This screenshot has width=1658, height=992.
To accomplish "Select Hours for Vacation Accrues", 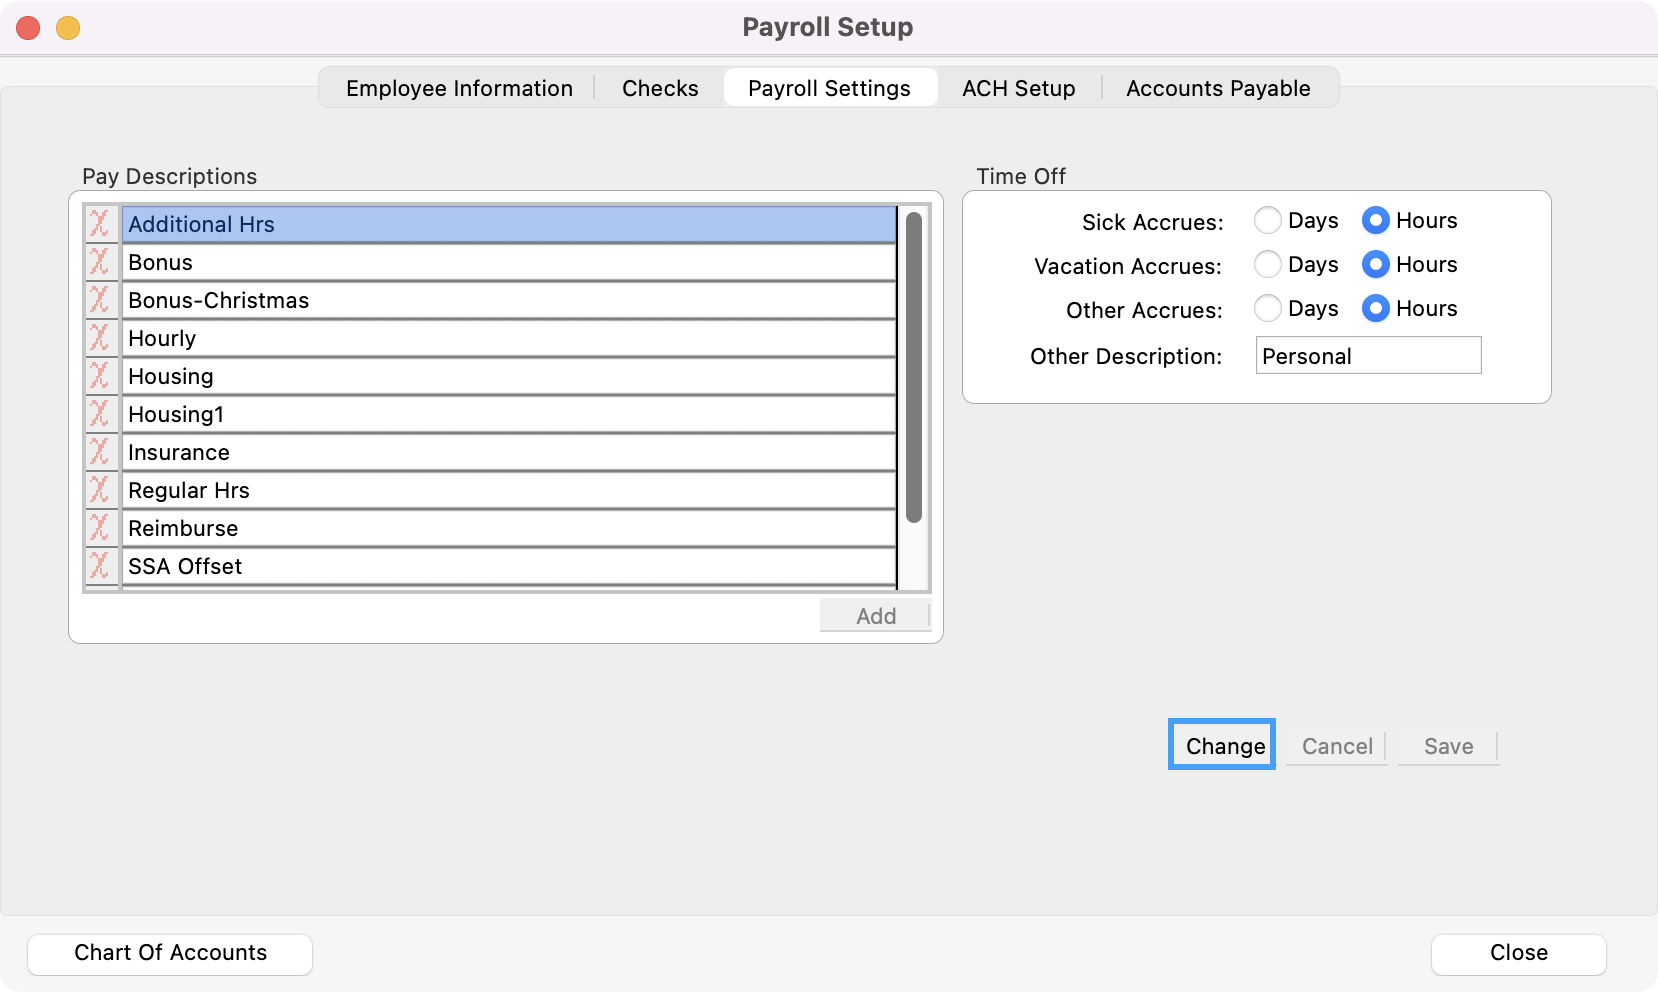I will [x=1376, y=264].
